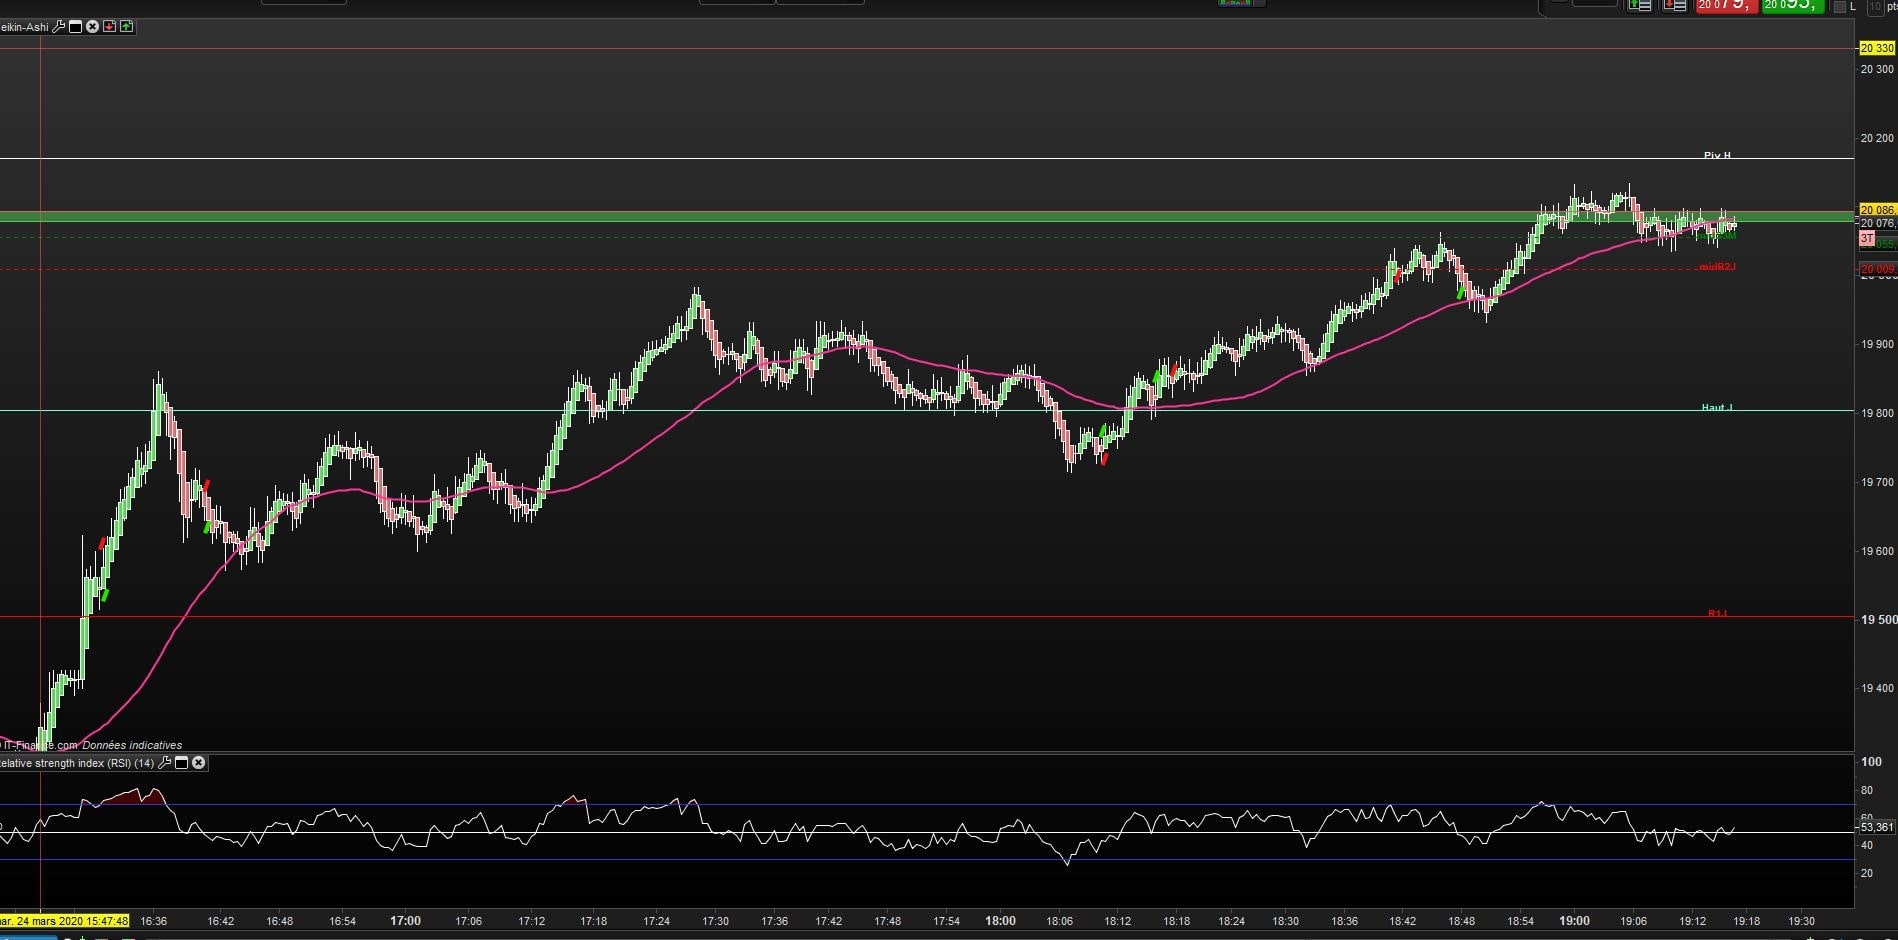This screenshot has height=940, width=1898.
Task: Click the green up-arrow import icon
Action: 126,27
